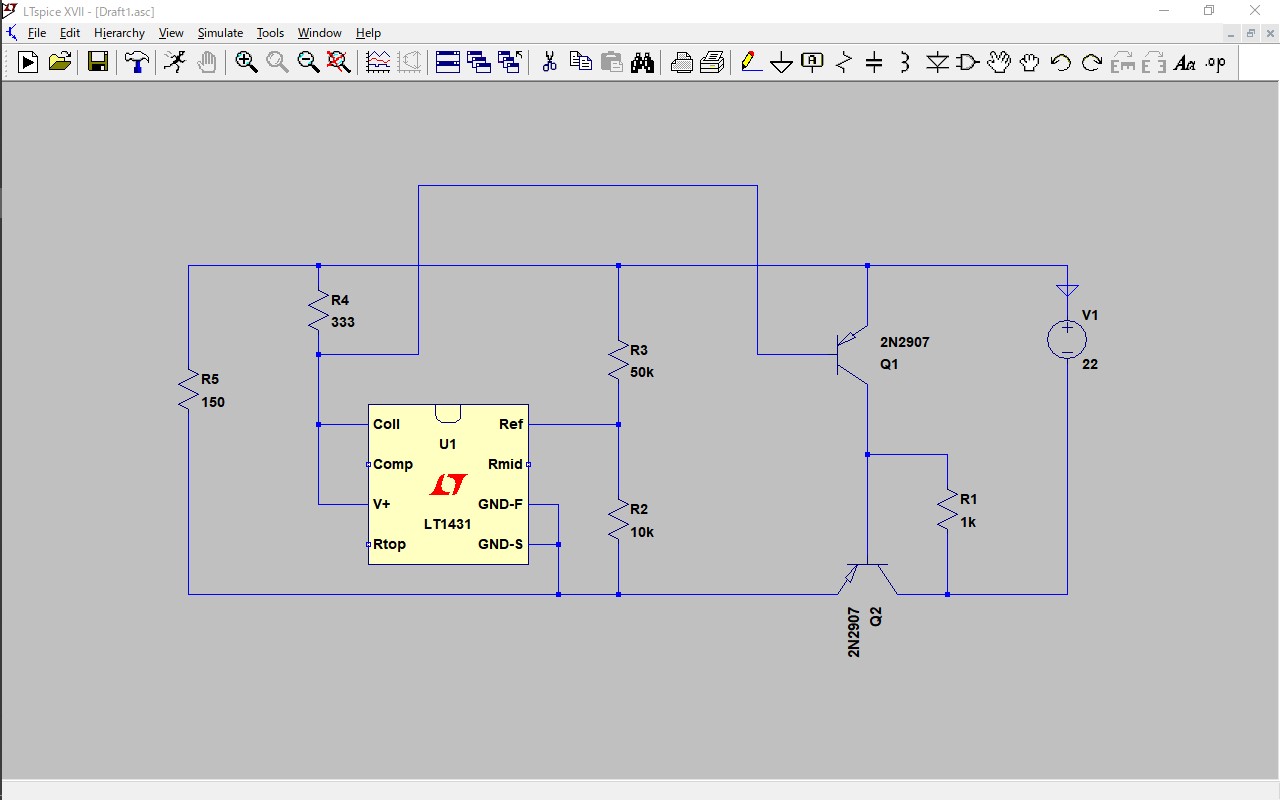Place a diode
1280x800 pixels.
click(x=937, y=62)
